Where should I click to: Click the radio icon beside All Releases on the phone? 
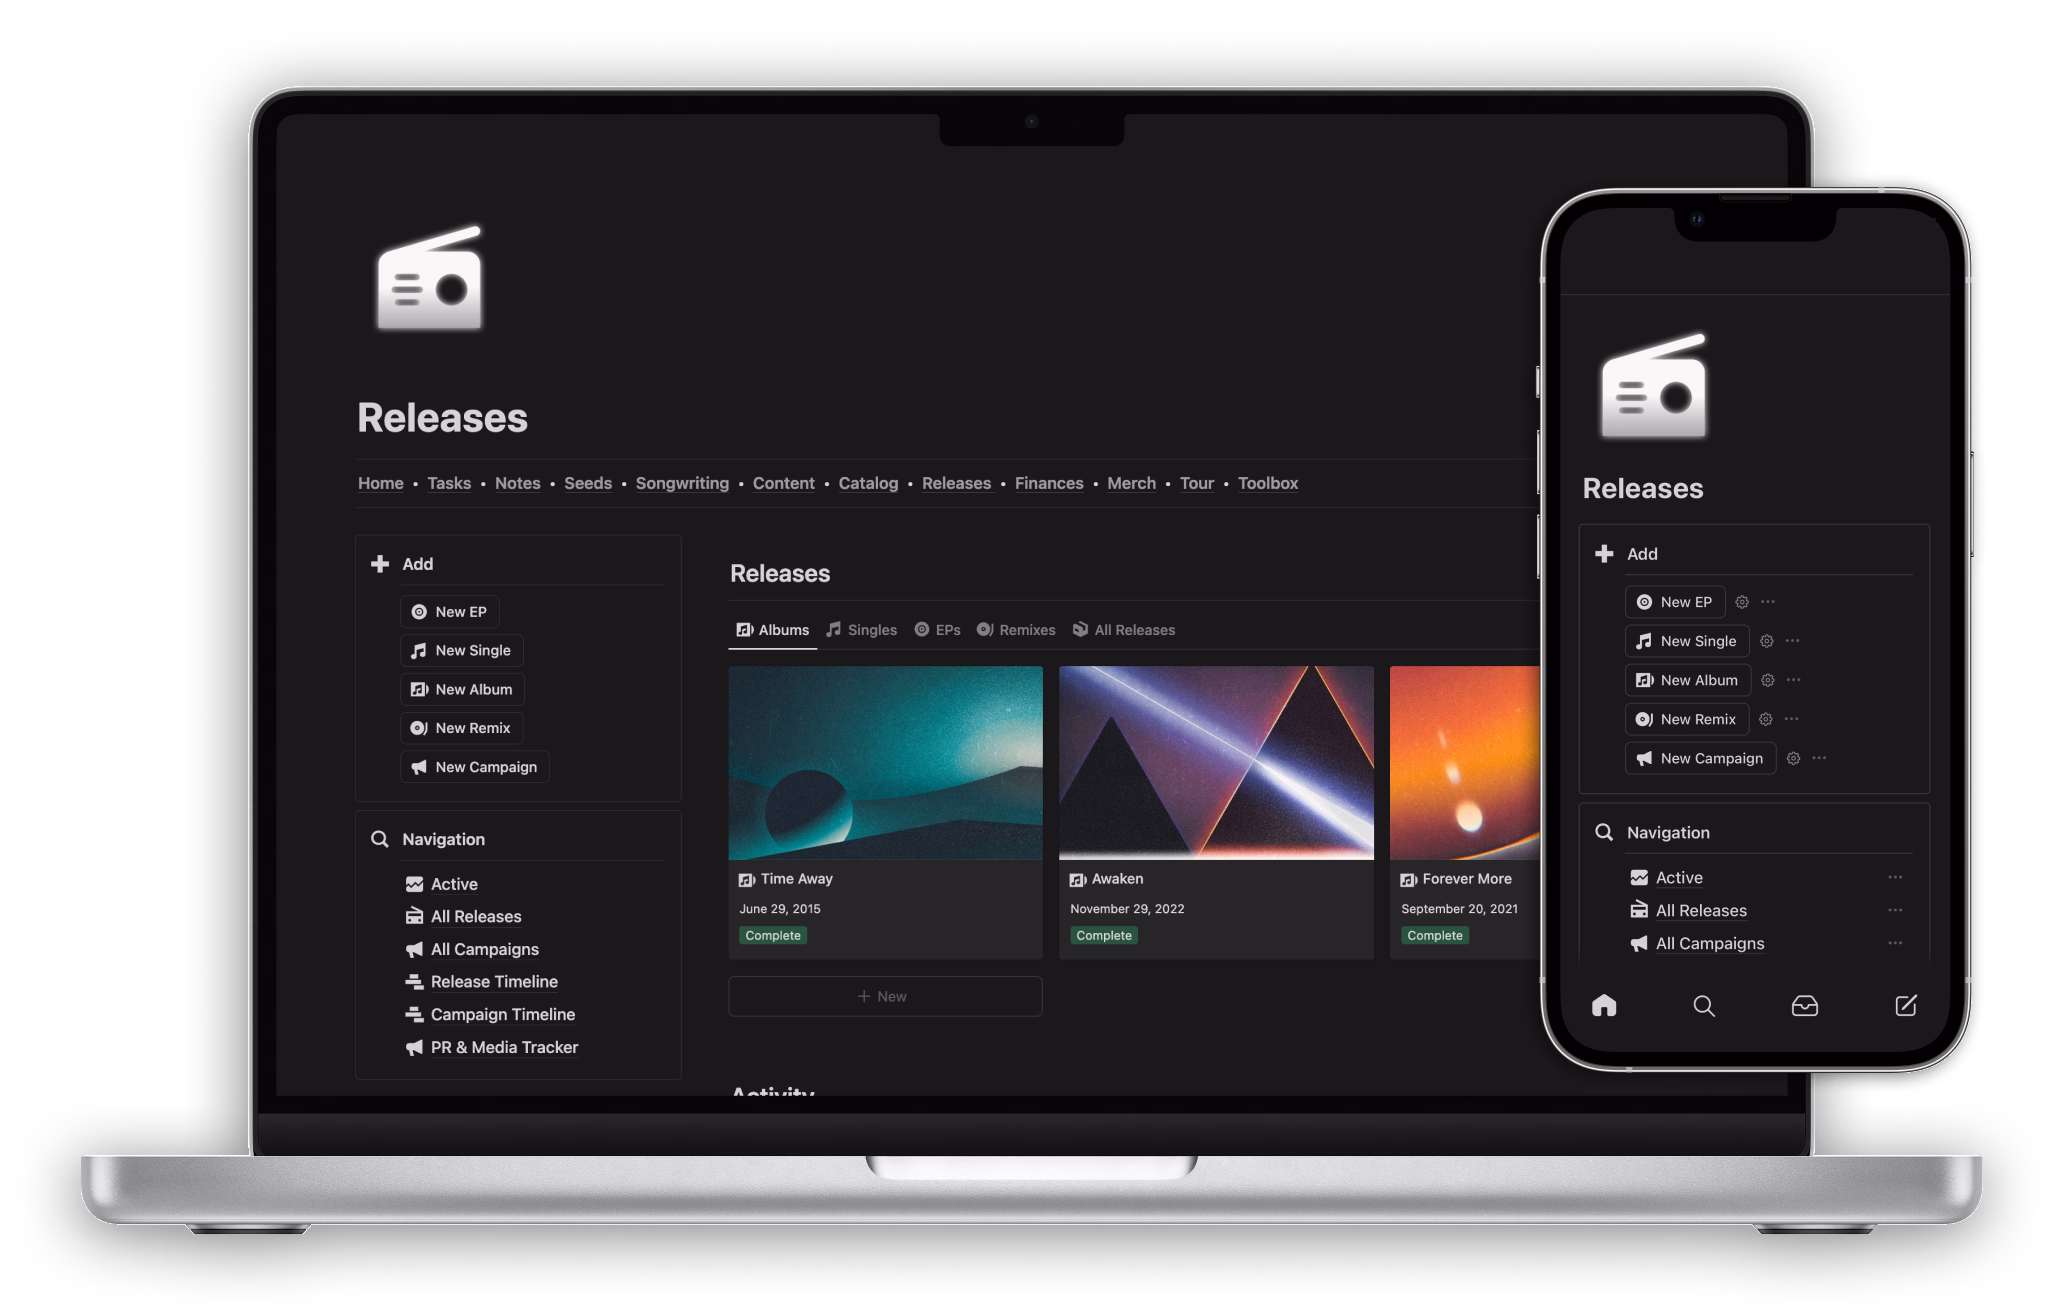click(x=1639, y=910)
